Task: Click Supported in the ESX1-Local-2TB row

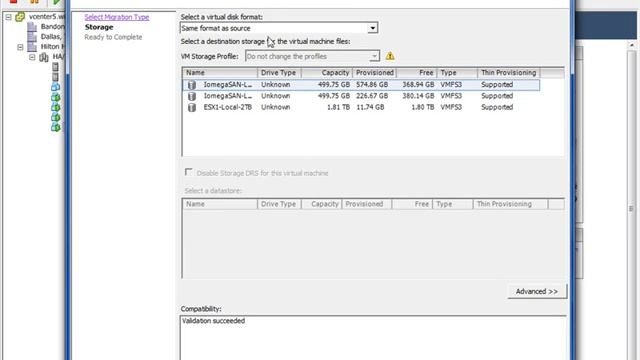Action: point(497,107)
